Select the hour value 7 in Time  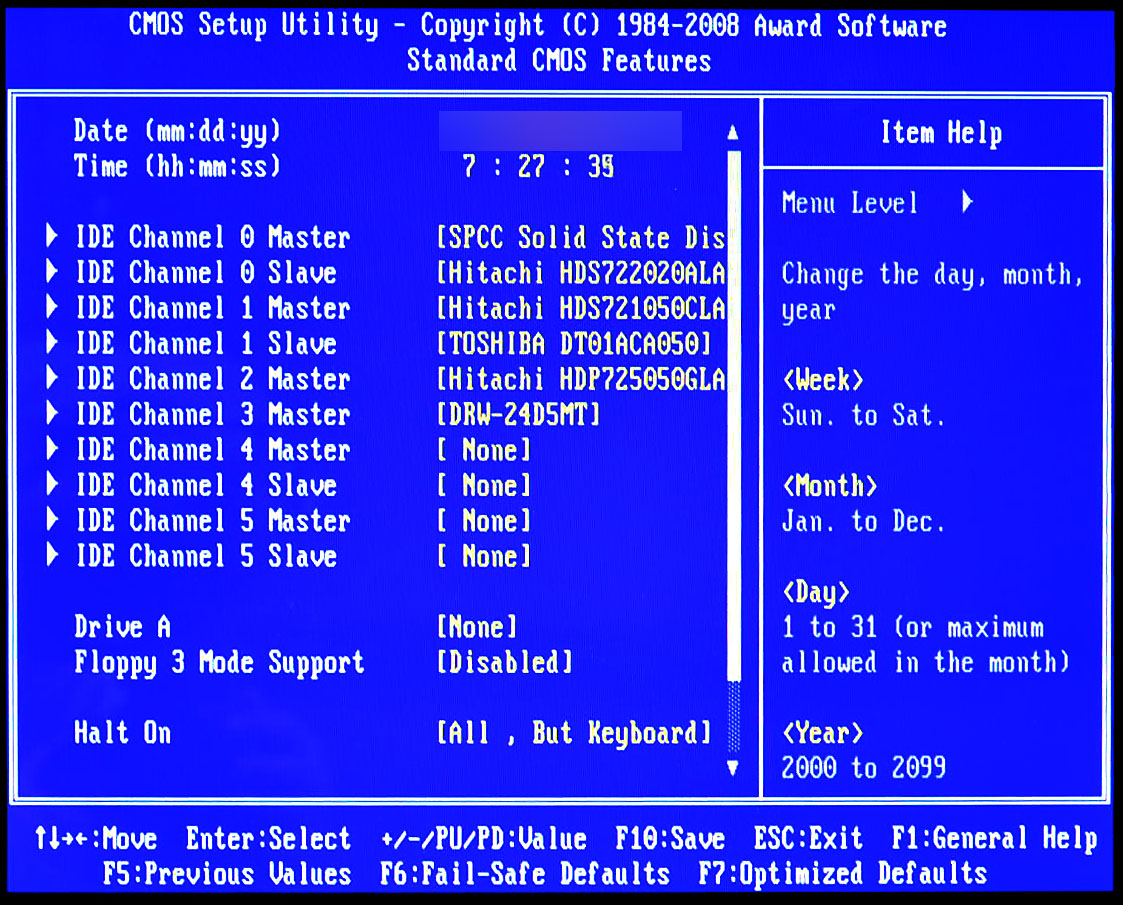click(469, 166)
